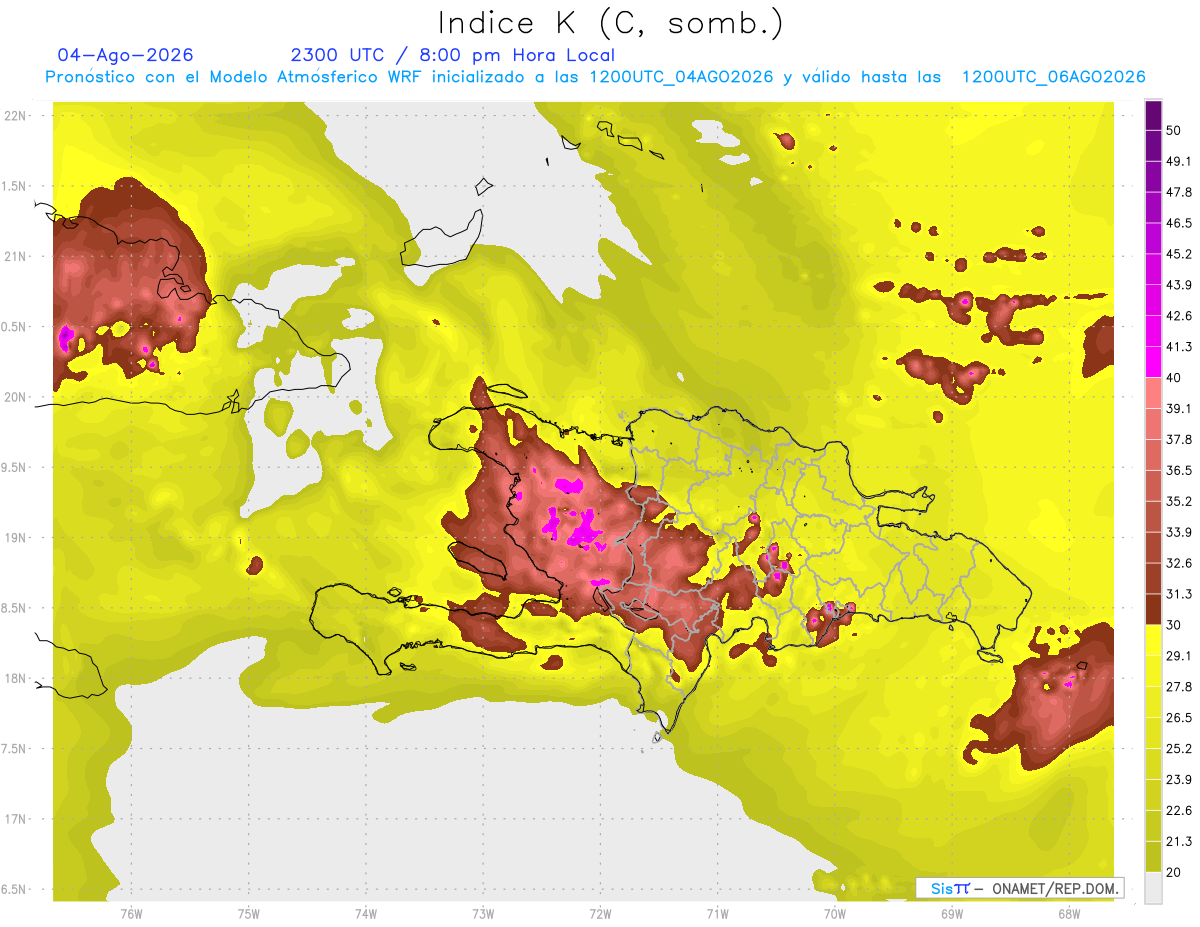Click the '18N' latitude label

[x=16, y=678]
